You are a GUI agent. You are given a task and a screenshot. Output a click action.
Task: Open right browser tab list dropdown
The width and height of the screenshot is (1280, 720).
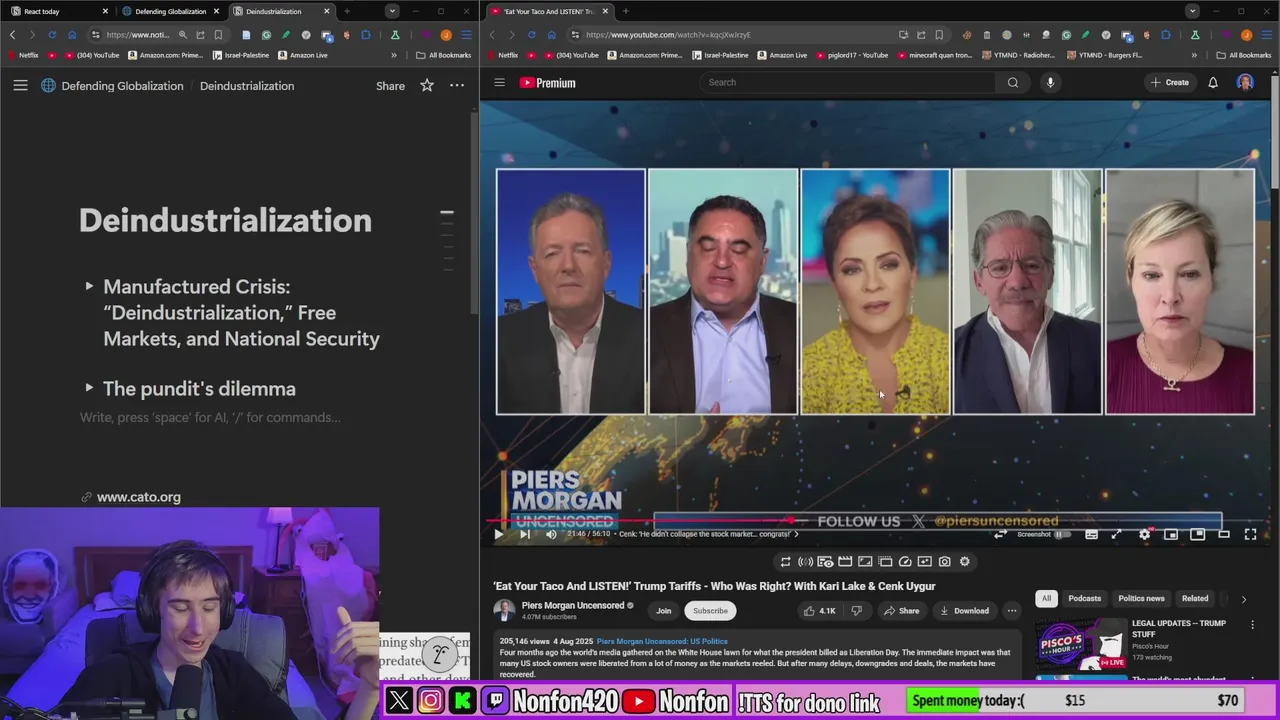point(1192,11)
